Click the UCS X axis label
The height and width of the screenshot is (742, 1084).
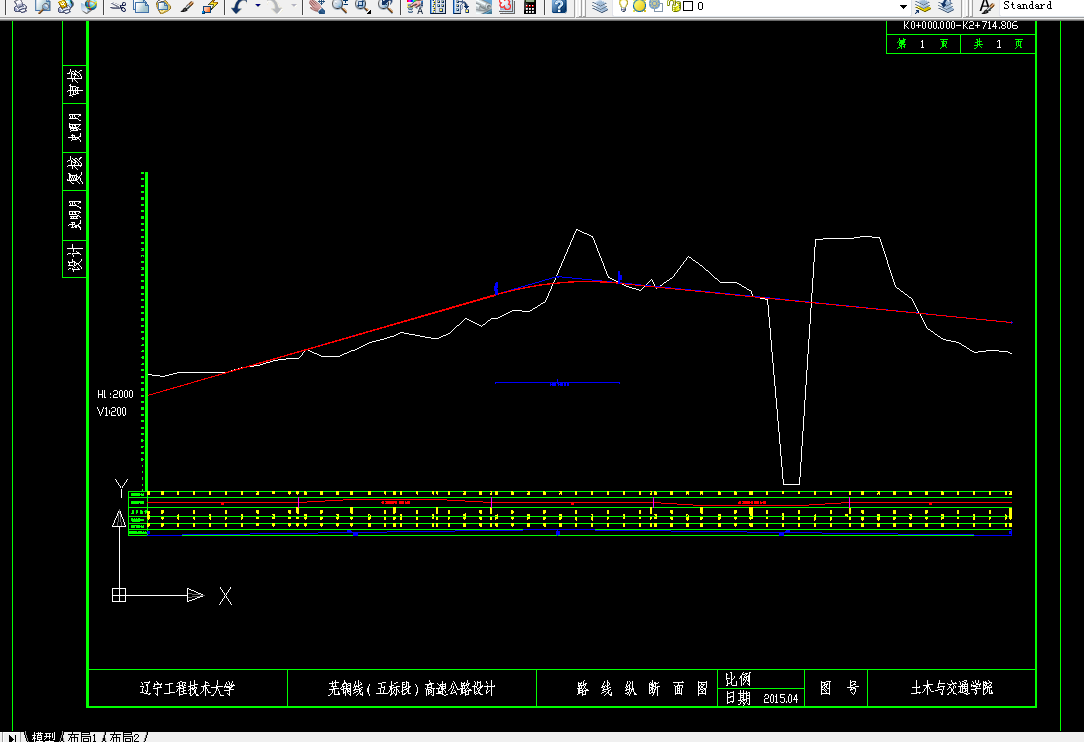pos(225,596)
